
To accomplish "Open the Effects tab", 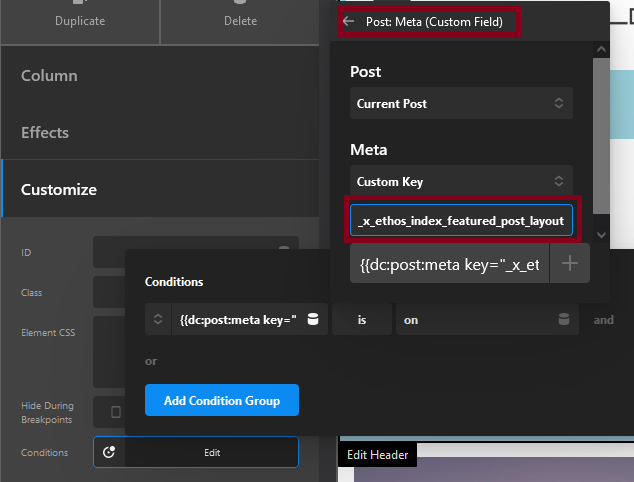I will 45,132.
